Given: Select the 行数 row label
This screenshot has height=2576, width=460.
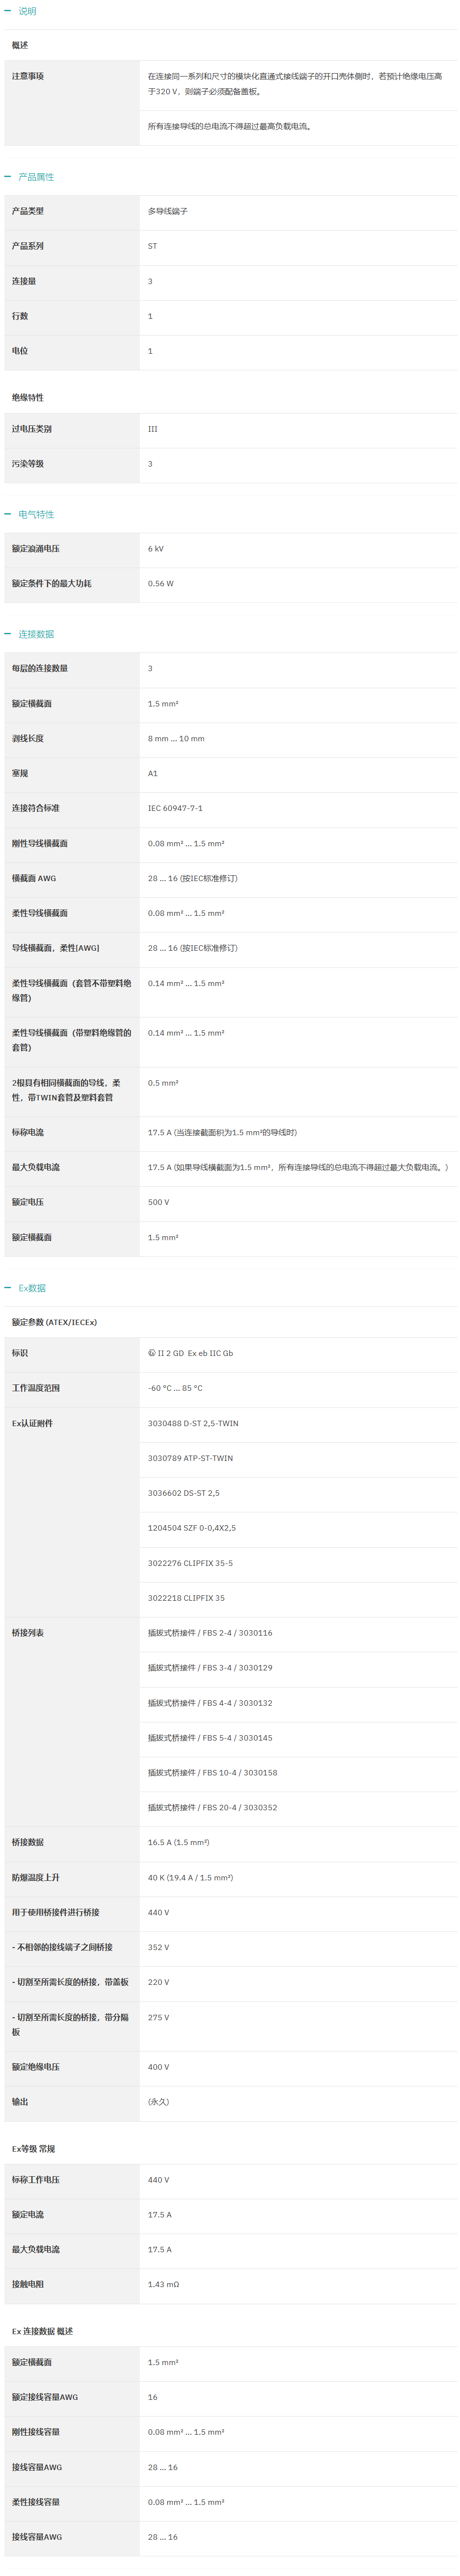Looking at the screenshot, I should 20,316.
